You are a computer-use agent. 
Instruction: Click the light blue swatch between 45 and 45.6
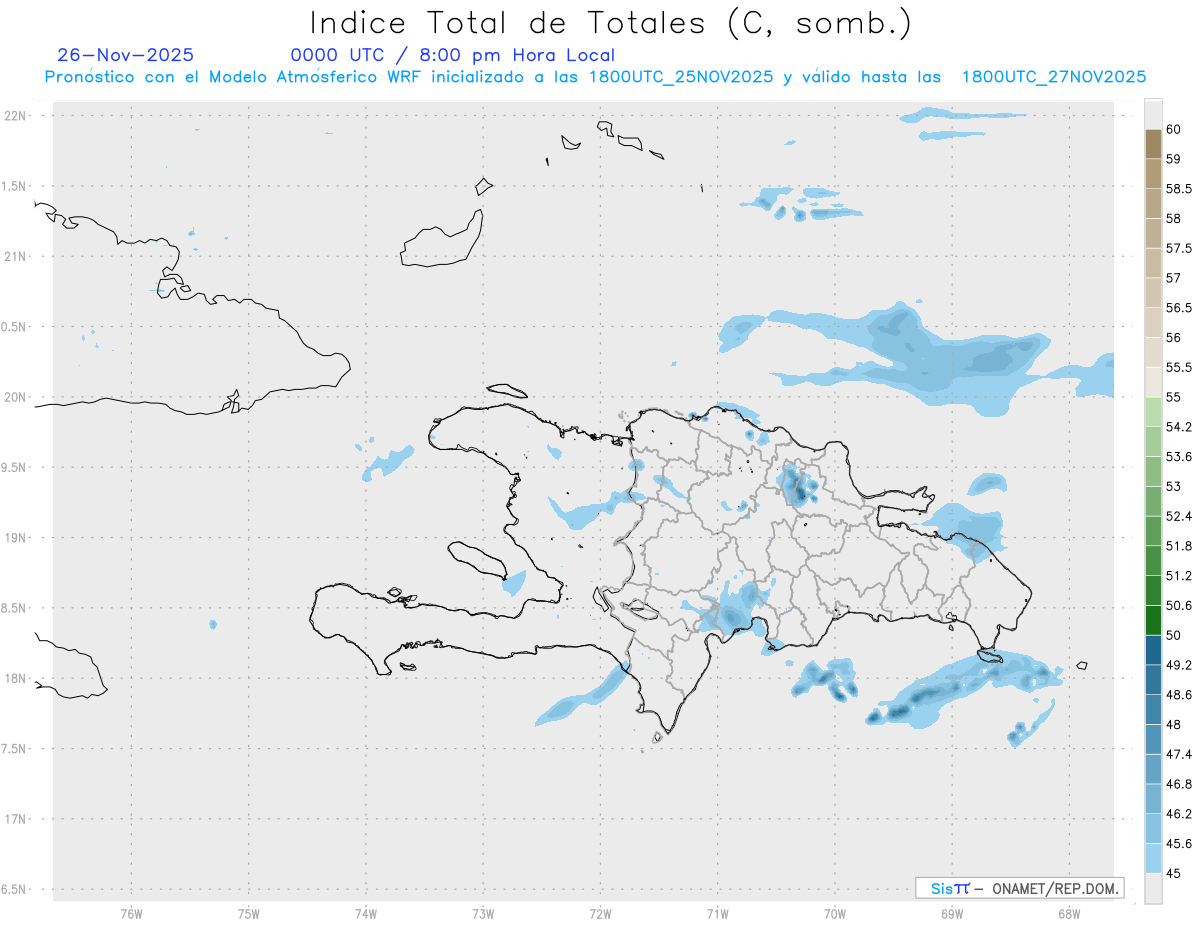point(1153,858)
